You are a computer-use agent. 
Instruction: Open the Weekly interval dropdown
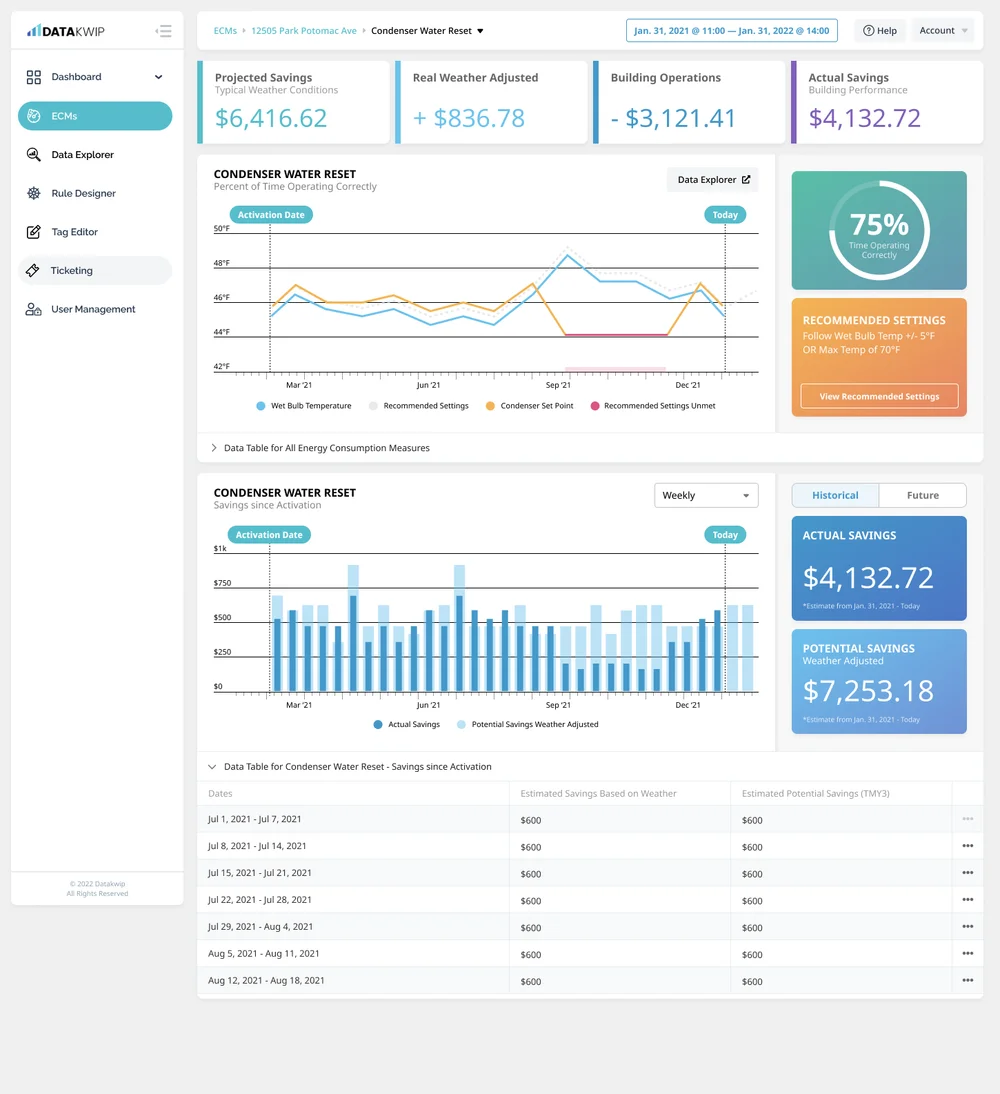706,495
